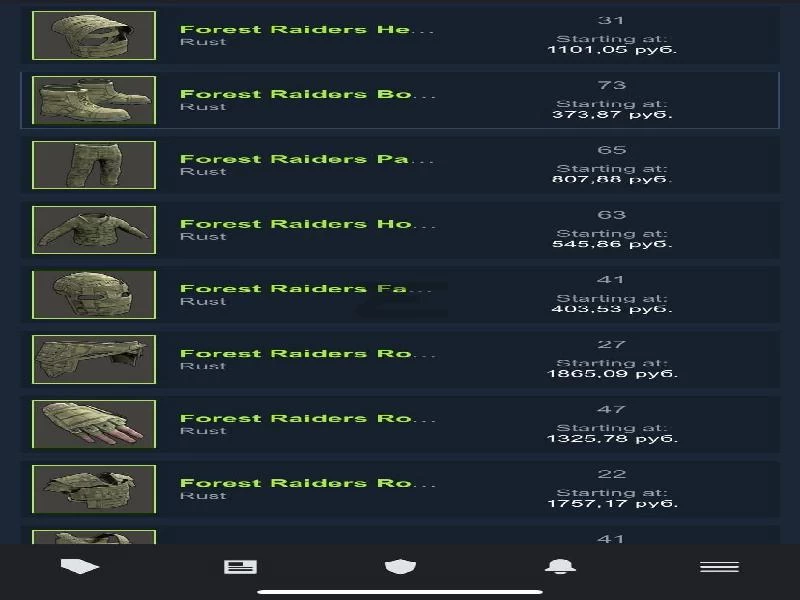Open the store tag icon tab
800x600 pixels.
80,566
